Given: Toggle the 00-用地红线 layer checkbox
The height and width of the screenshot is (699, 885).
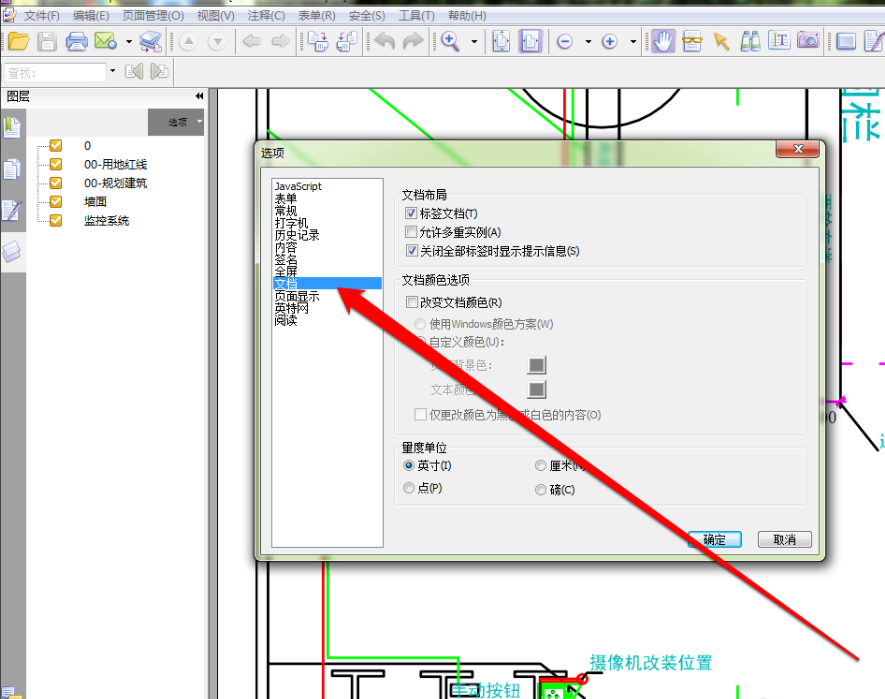Looking at the screenshot, I should point(56,164).
